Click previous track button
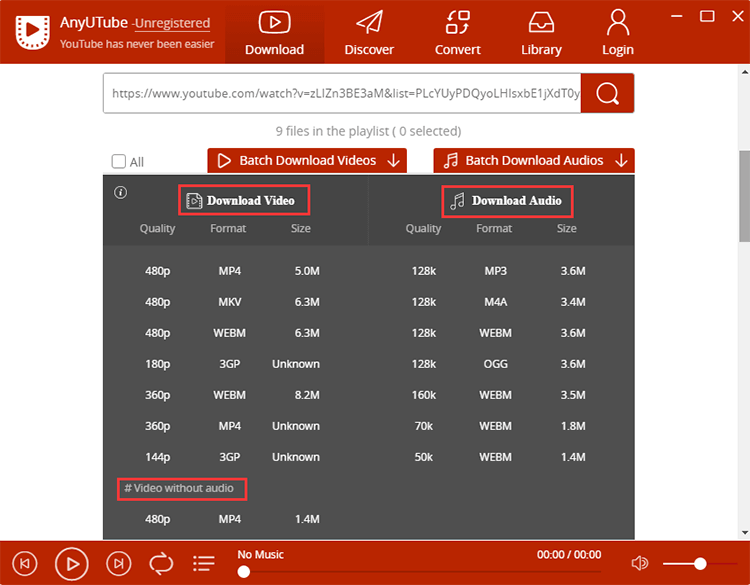This screenshot has width=750, height=585. click(25, 563)
